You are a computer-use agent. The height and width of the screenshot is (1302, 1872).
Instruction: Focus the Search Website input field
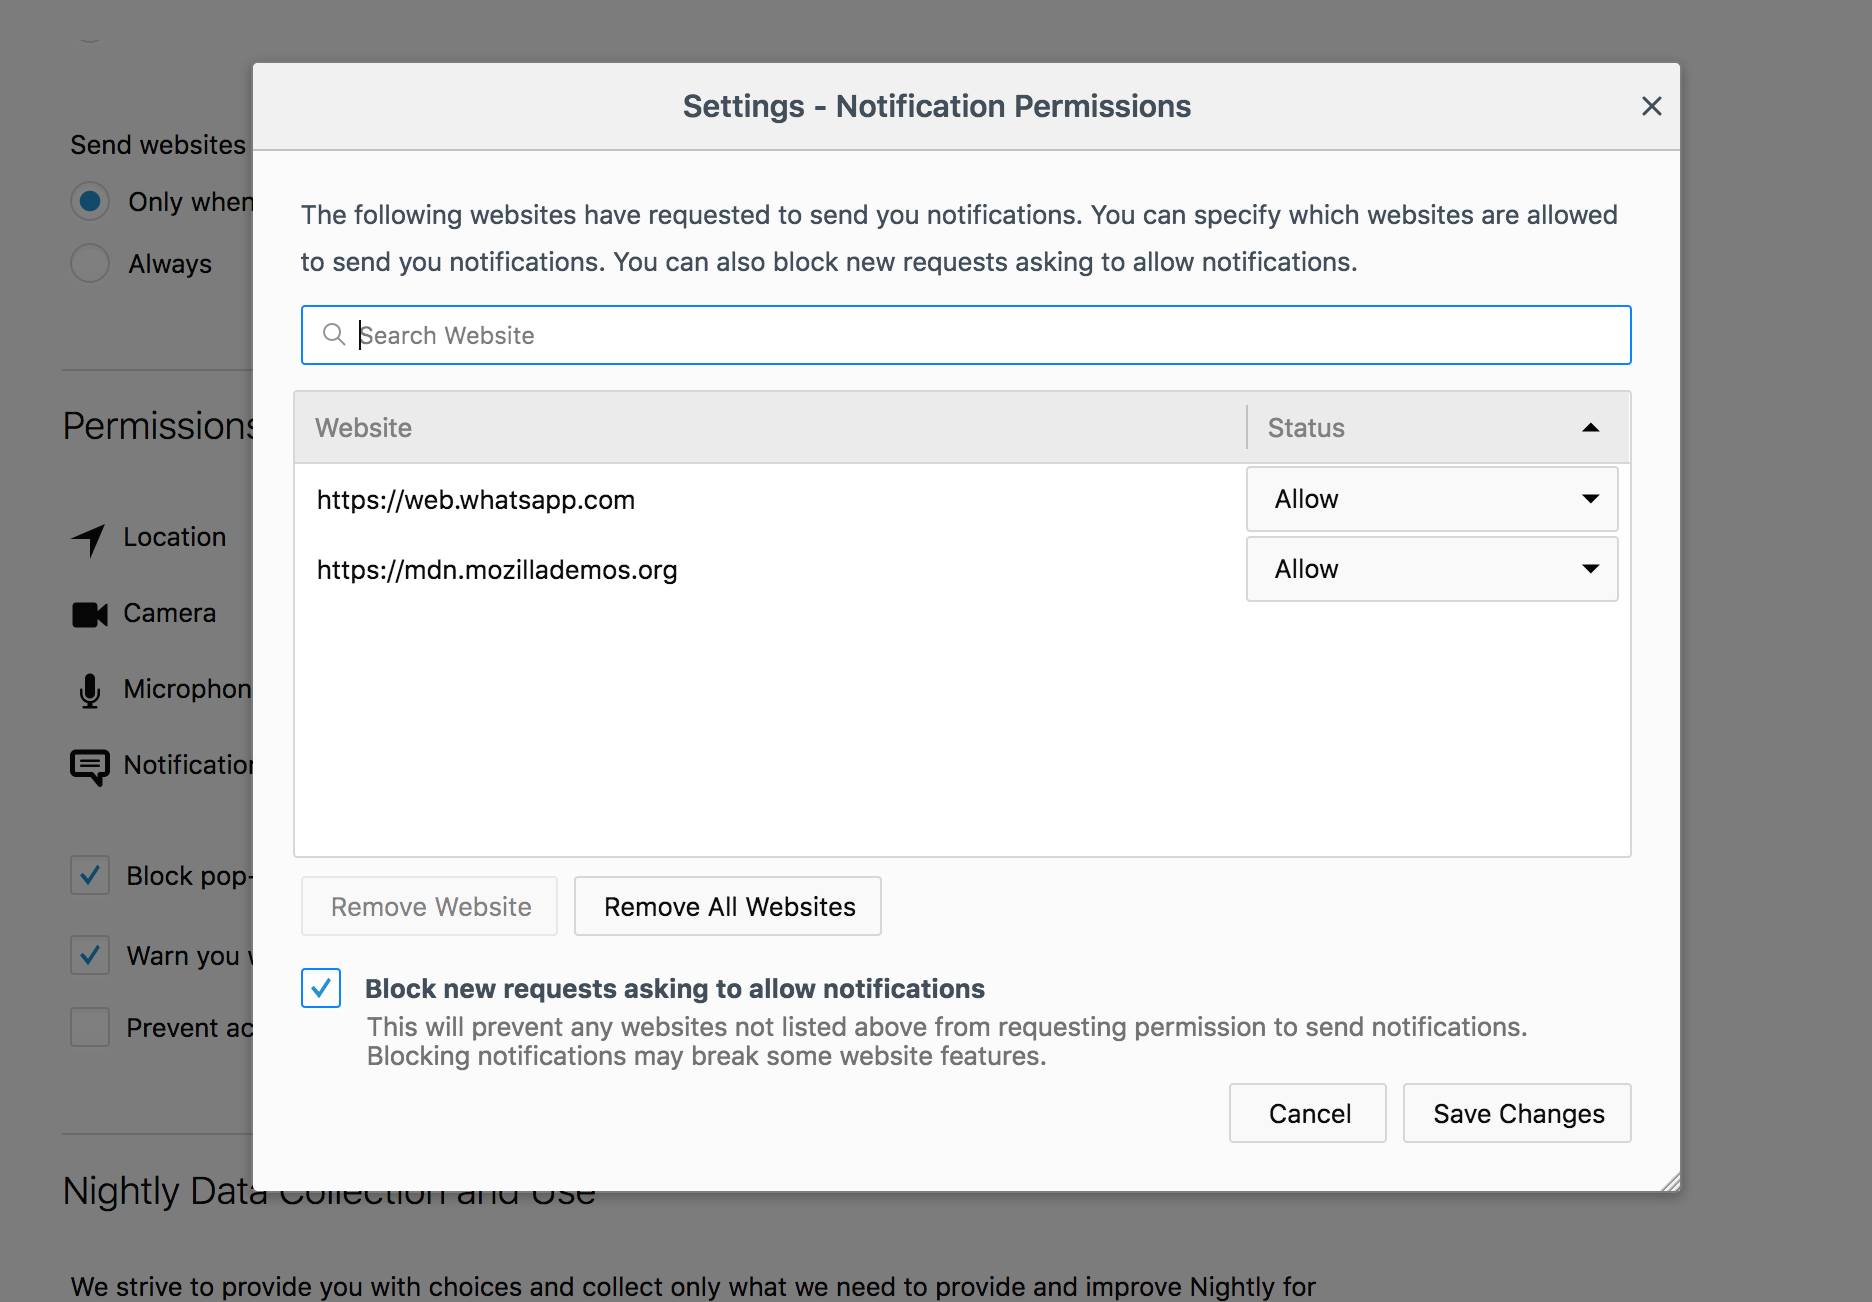(x=980, y=335)
